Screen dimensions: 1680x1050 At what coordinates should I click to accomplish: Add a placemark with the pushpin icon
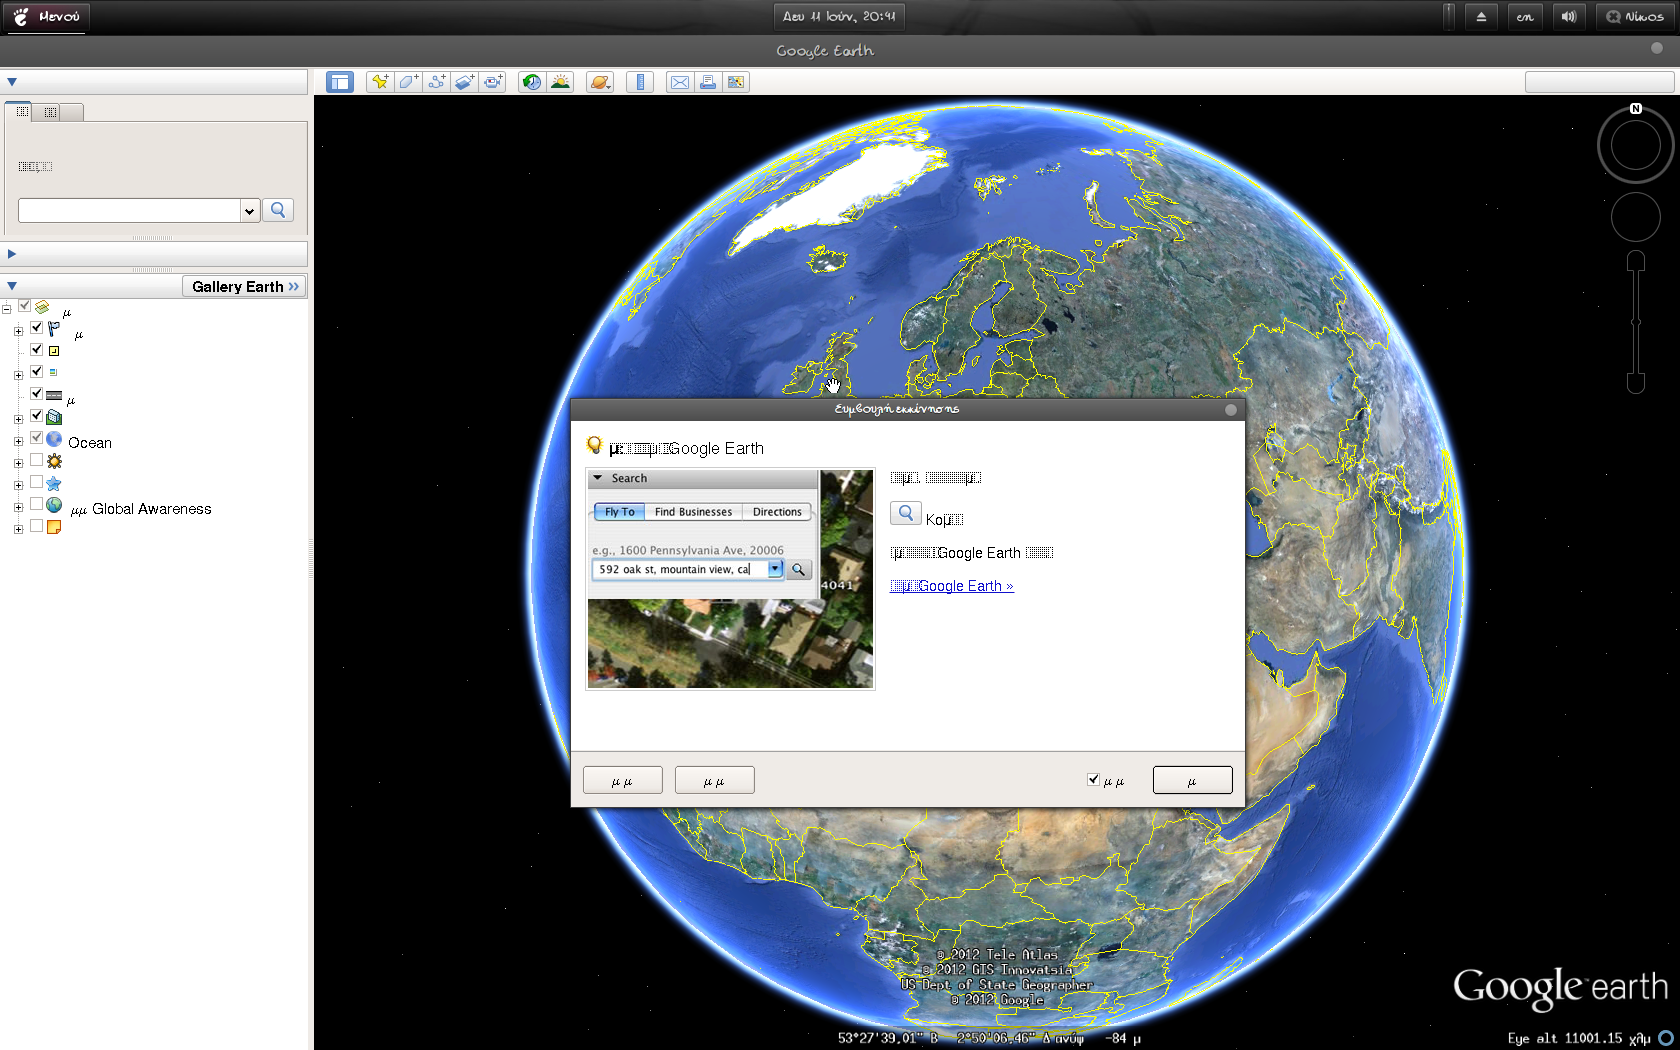(380, 82)
